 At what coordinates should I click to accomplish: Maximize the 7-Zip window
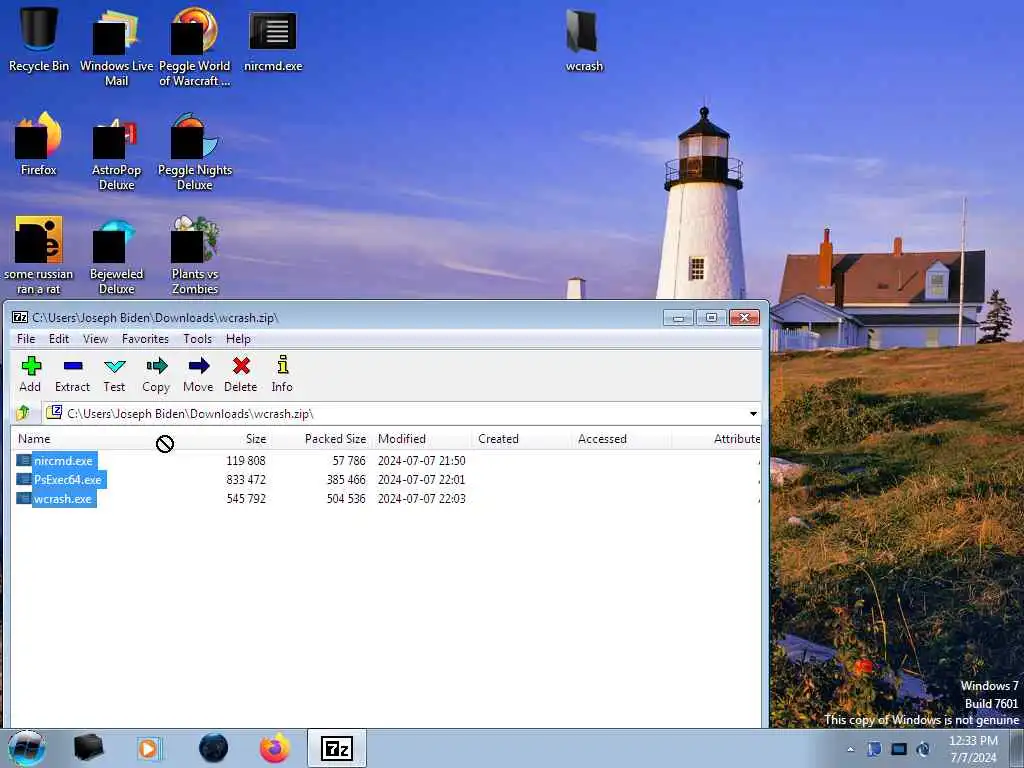tap(711, 318)
